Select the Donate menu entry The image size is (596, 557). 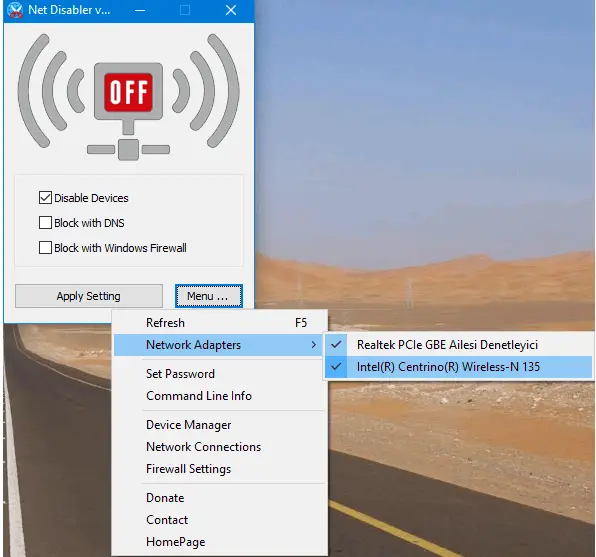220,498
